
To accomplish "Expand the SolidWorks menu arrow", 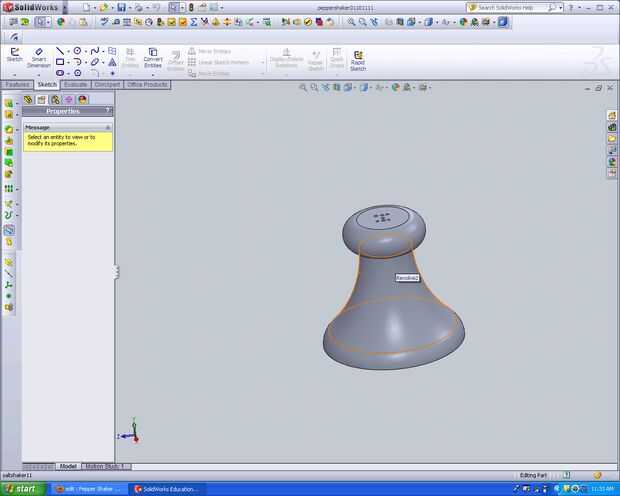I will pos(65,8).
